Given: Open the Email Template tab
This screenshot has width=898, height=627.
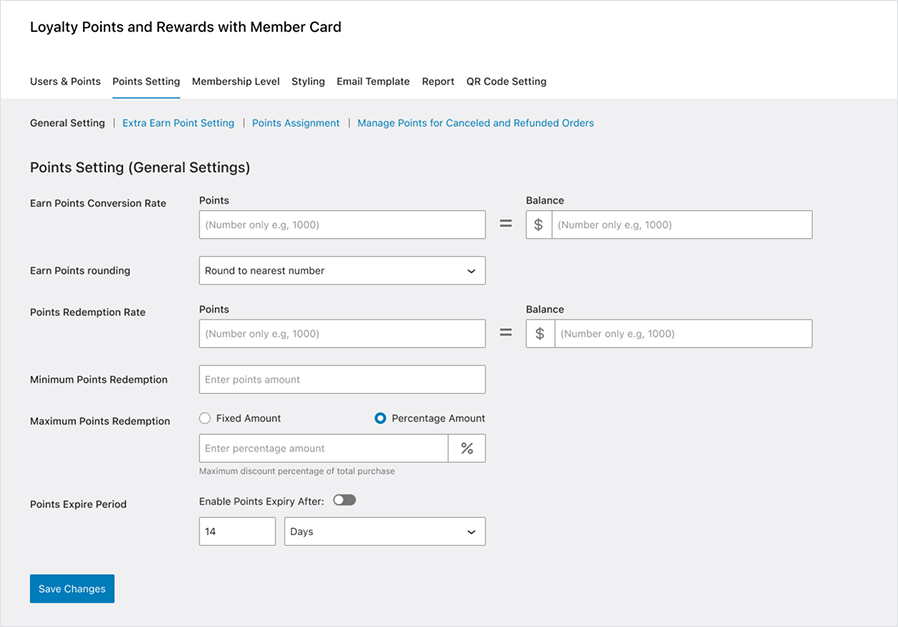Looking at the screenshot, I should point(373,82).
